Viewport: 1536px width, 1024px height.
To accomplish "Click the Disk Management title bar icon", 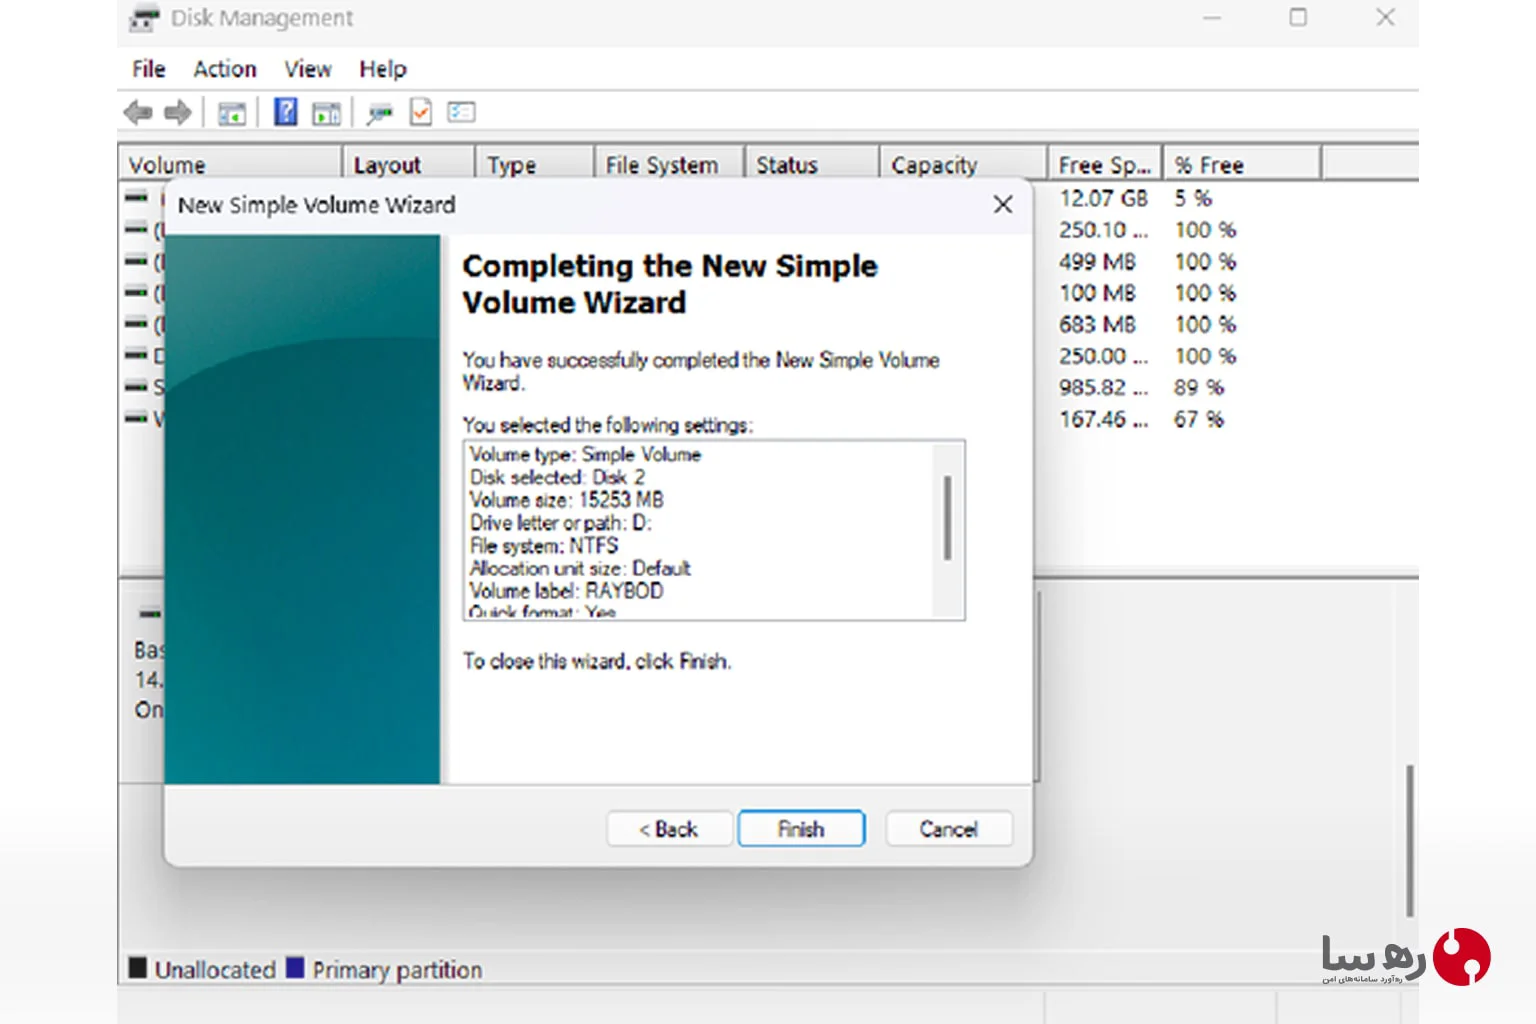I will coord(145,18).
